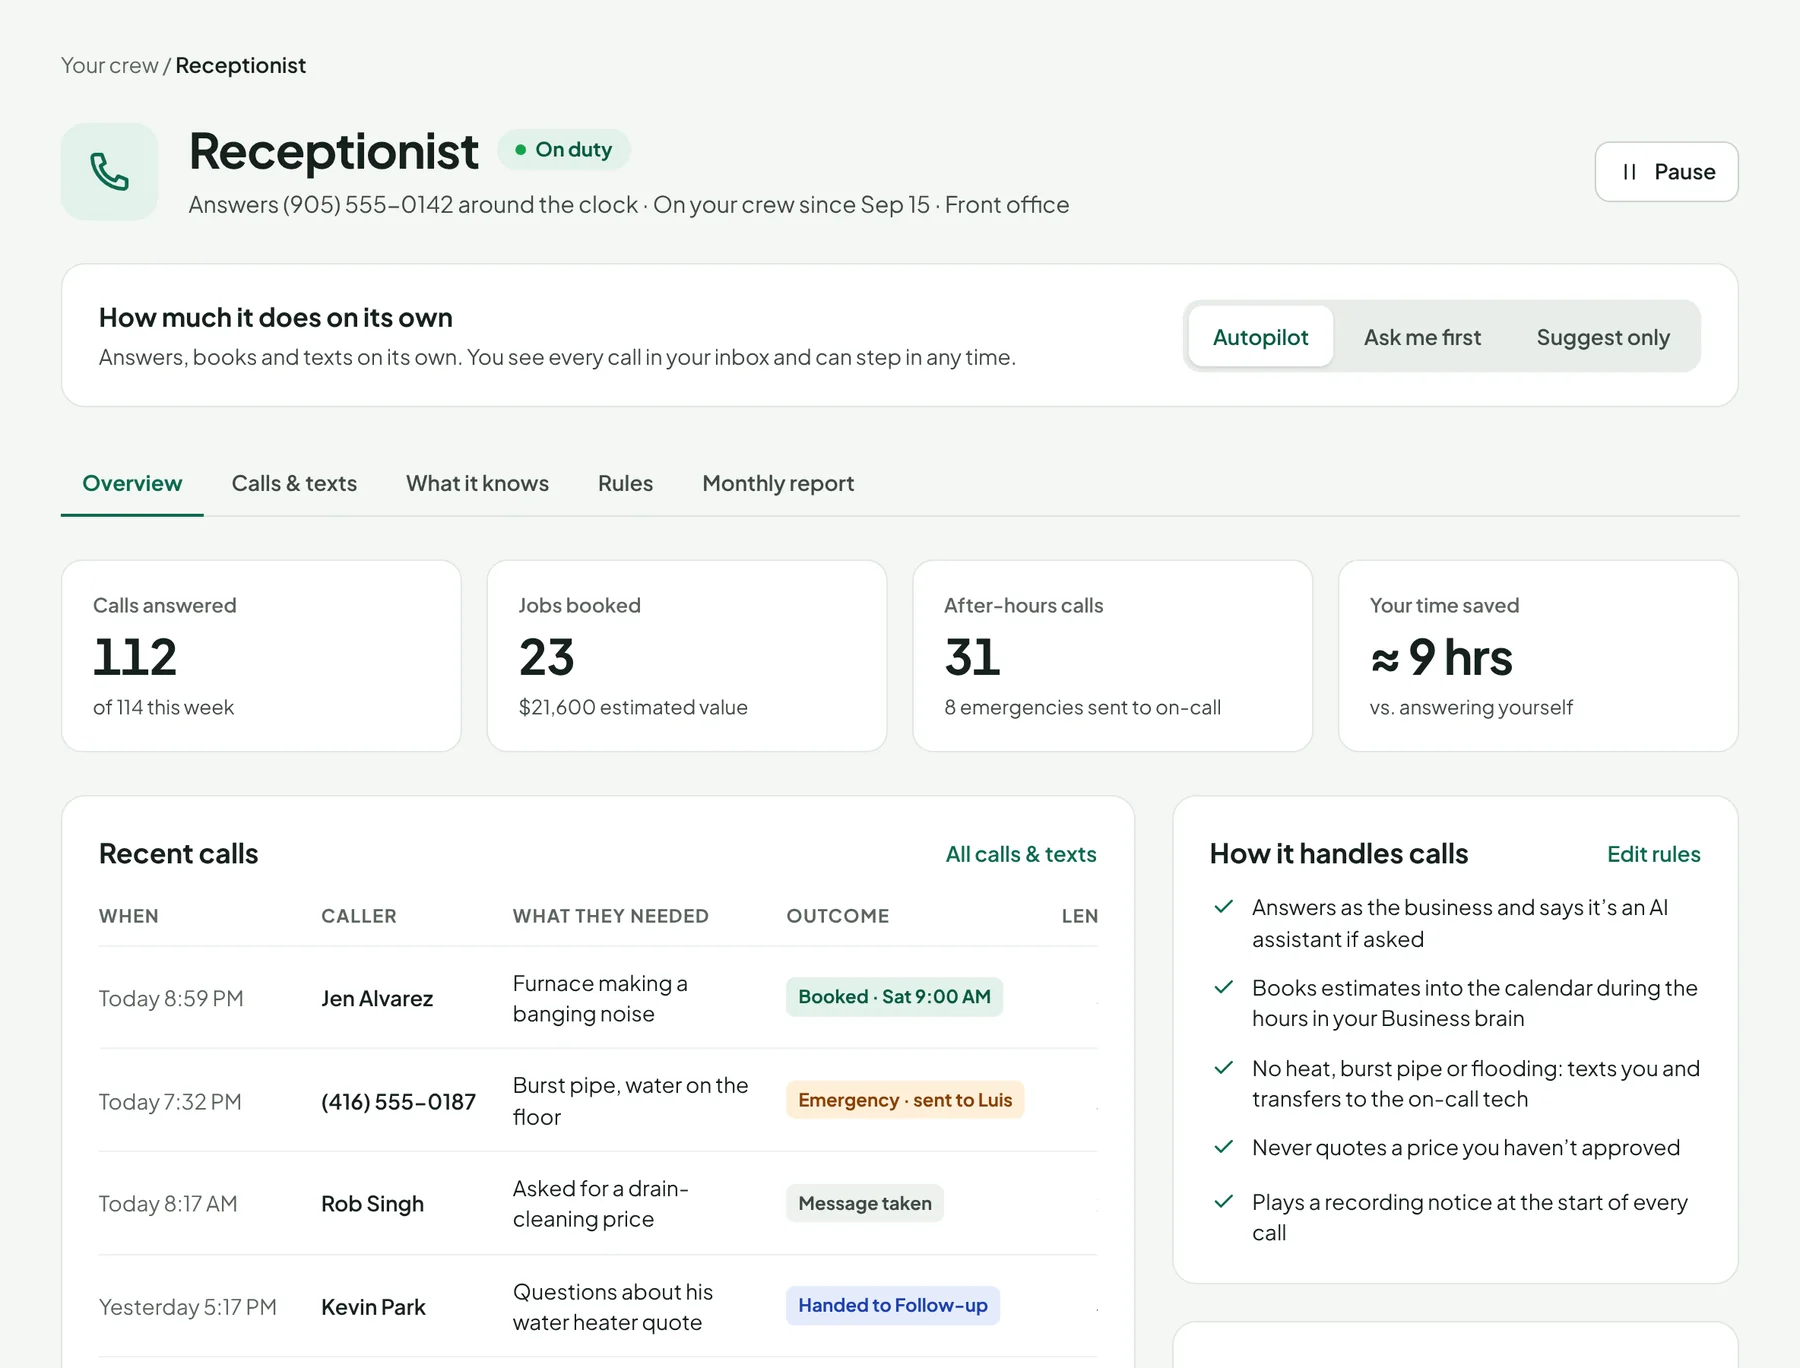Click 'Today 8:59 PM' call time
Screen dimensions: 1800x1368
click(x=171, y=998)
